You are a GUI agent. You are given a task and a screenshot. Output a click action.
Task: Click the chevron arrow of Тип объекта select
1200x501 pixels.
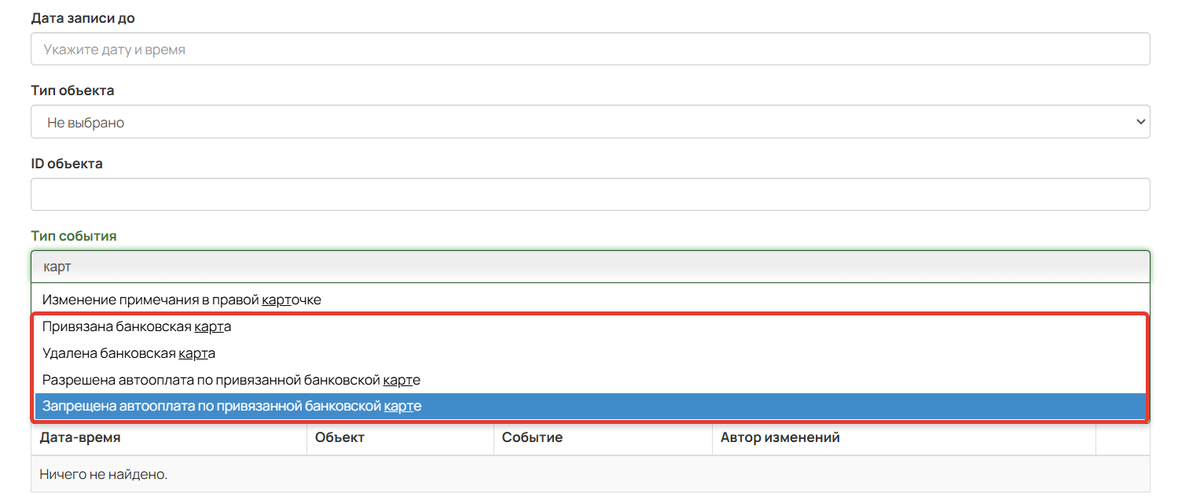(x=1140, y=122)
